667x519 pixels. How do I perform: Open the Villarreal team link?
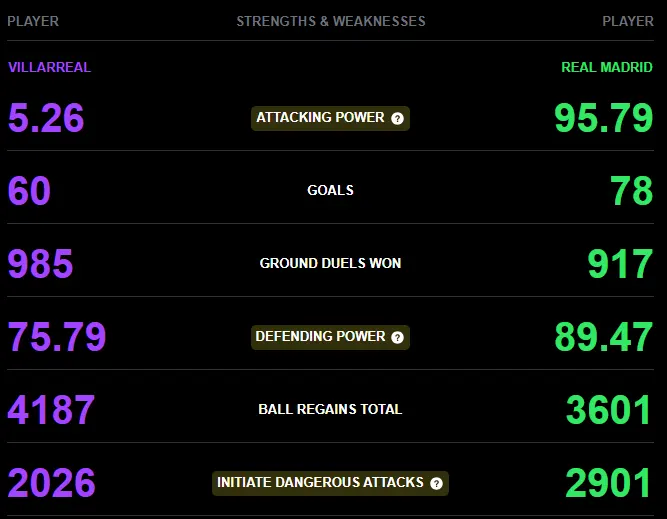tap(49, 67)
